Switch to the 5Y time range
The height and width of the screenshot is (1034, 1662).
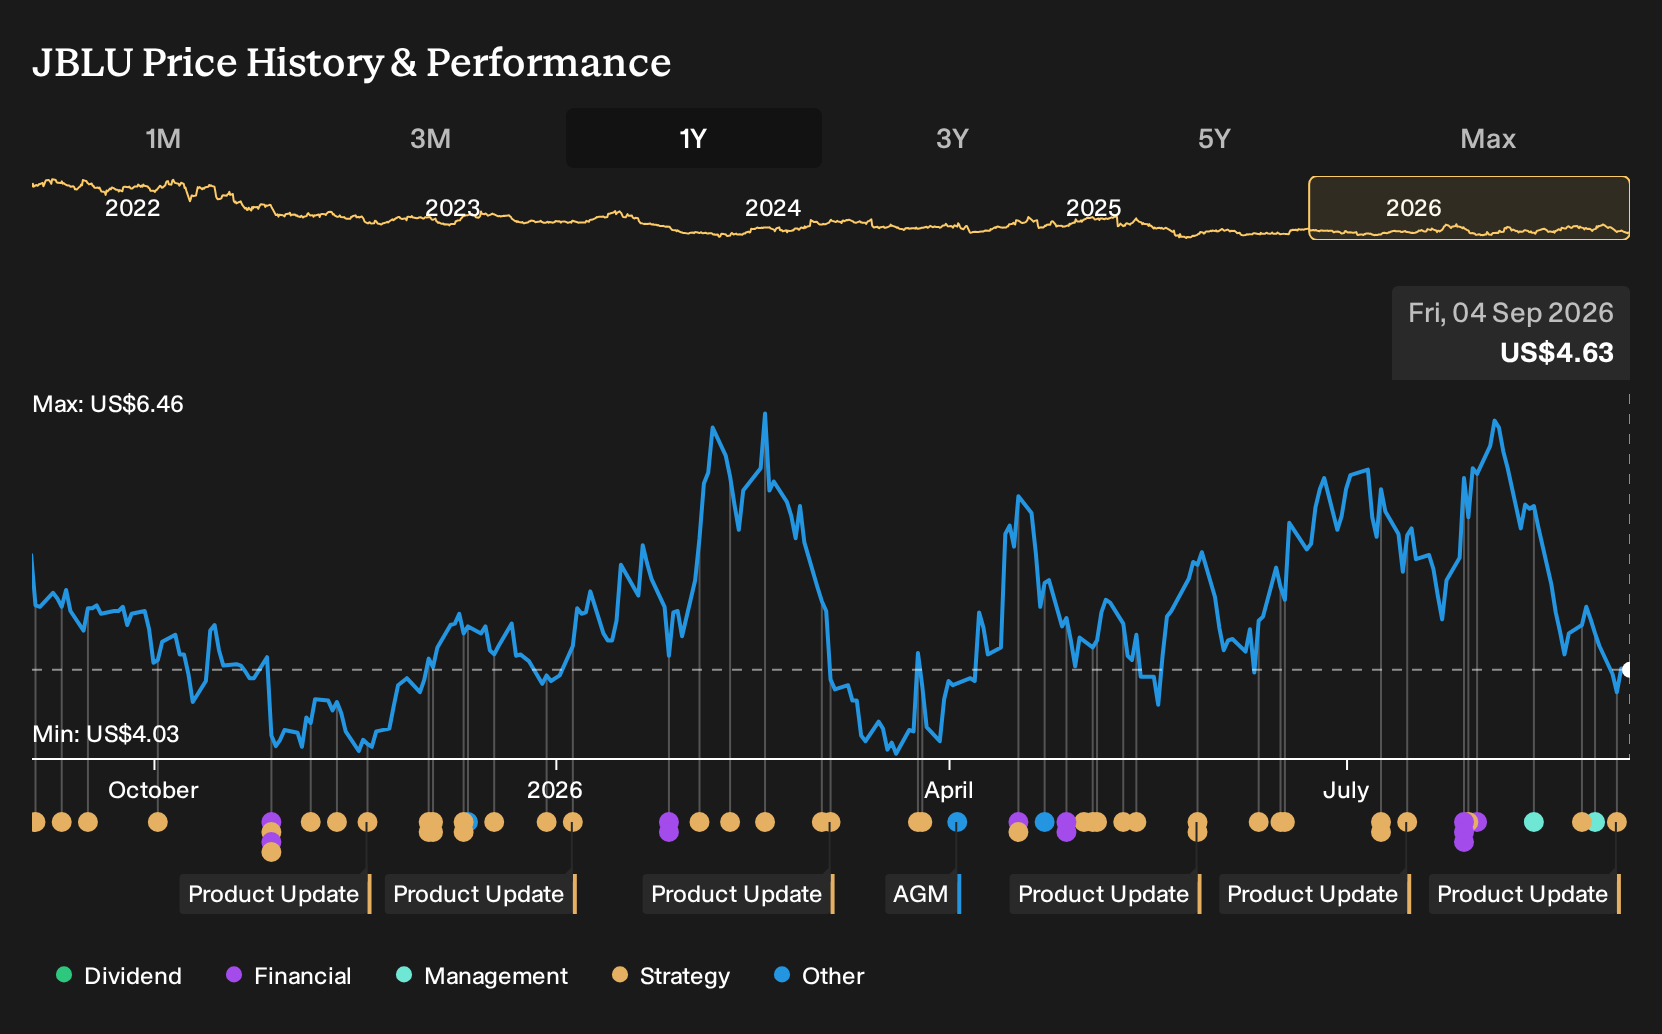pyautogui.click(x=1214, y=138)
